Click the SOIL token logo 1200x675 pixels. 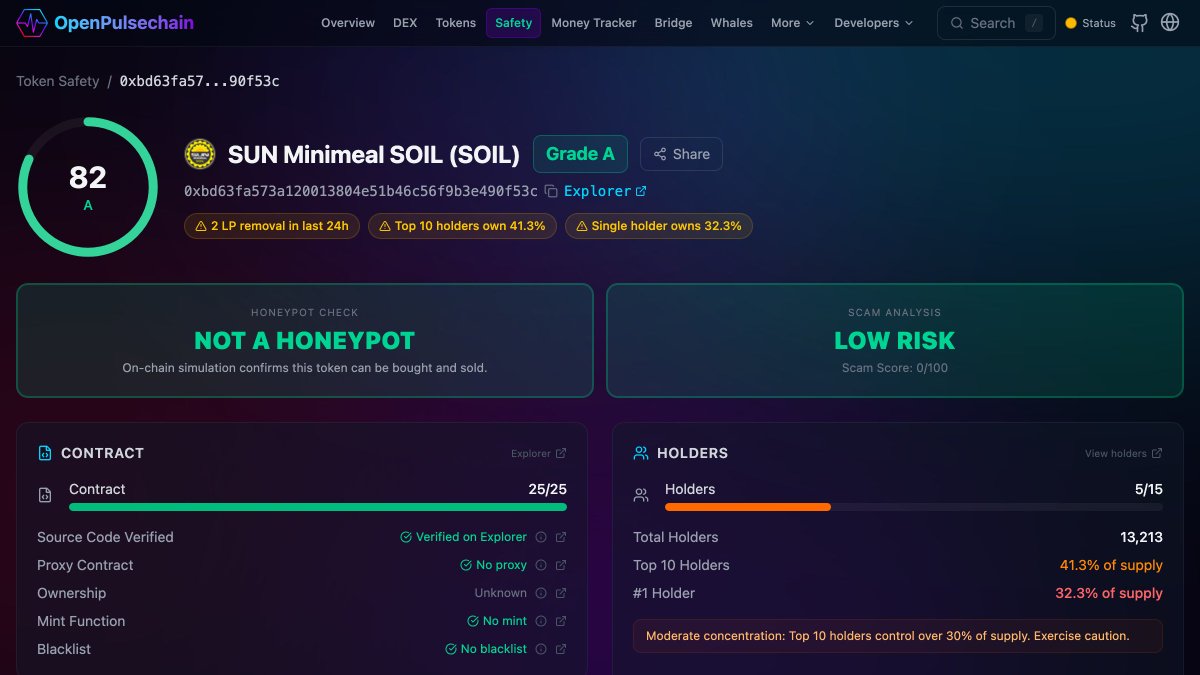click(x=200, y=154)
